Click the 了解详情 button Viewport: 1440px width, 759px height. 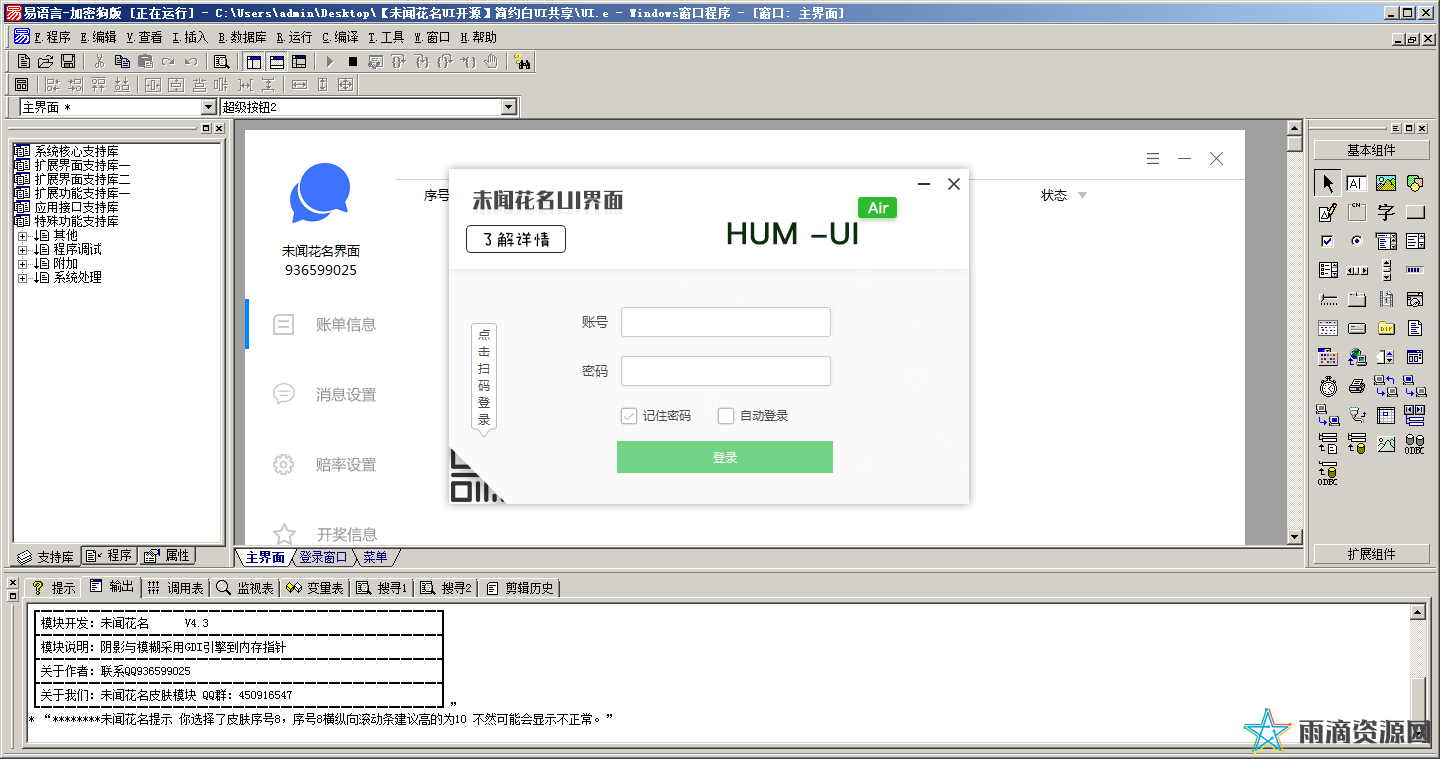516,240
